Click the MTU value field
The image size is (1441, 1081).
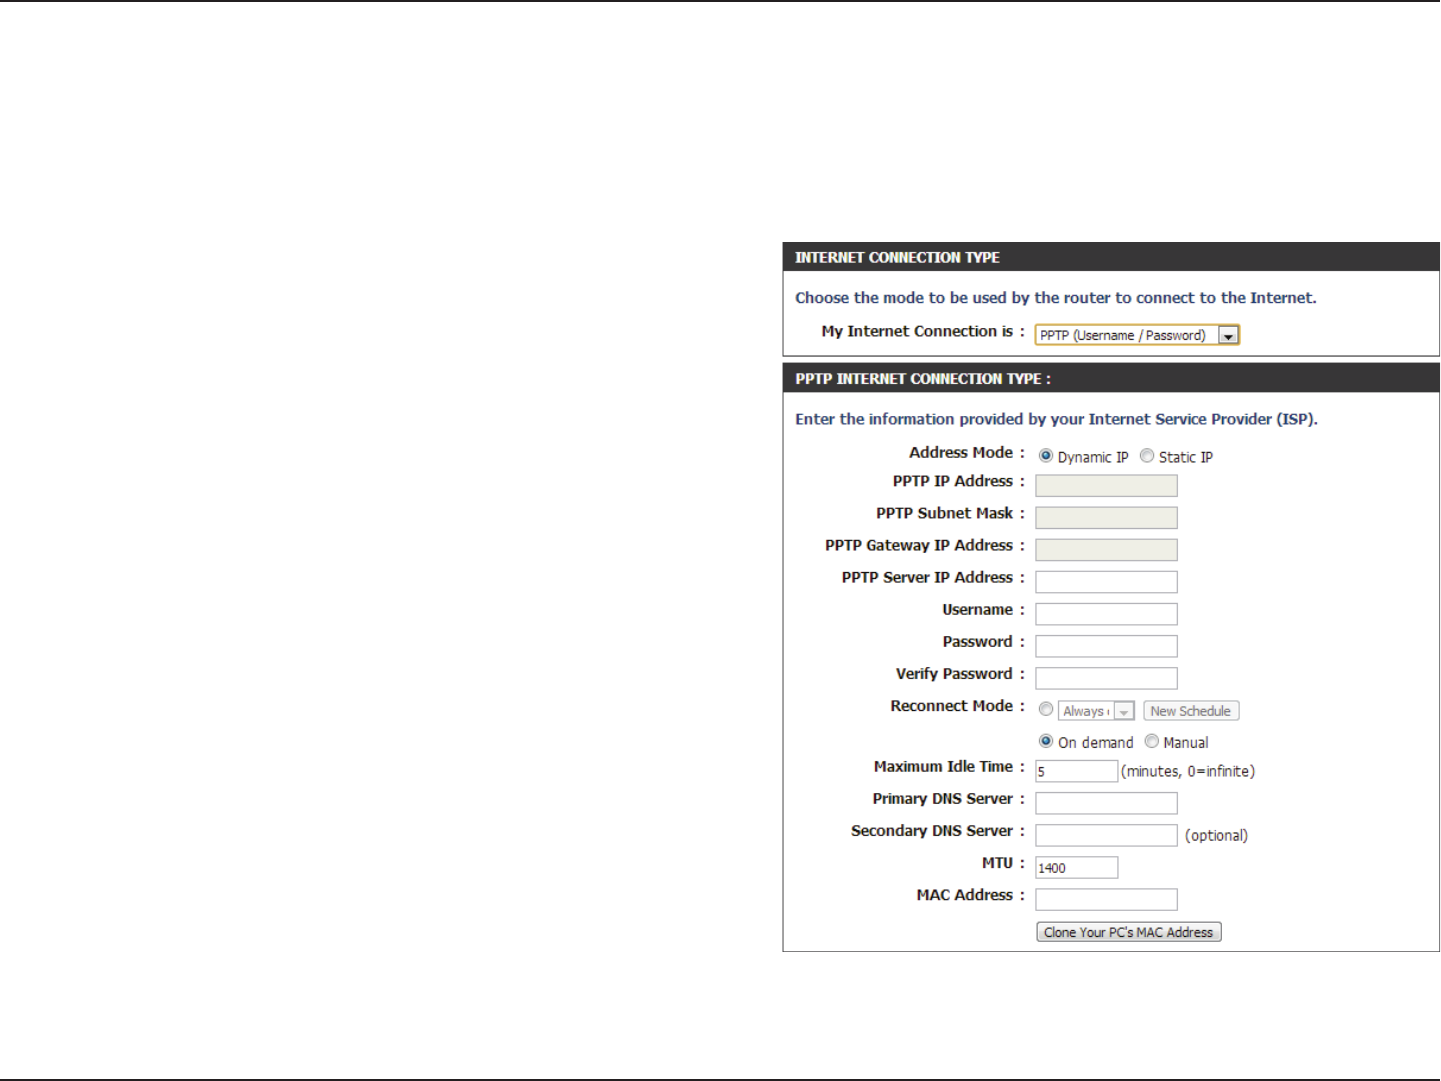(x=1076, y=868)
